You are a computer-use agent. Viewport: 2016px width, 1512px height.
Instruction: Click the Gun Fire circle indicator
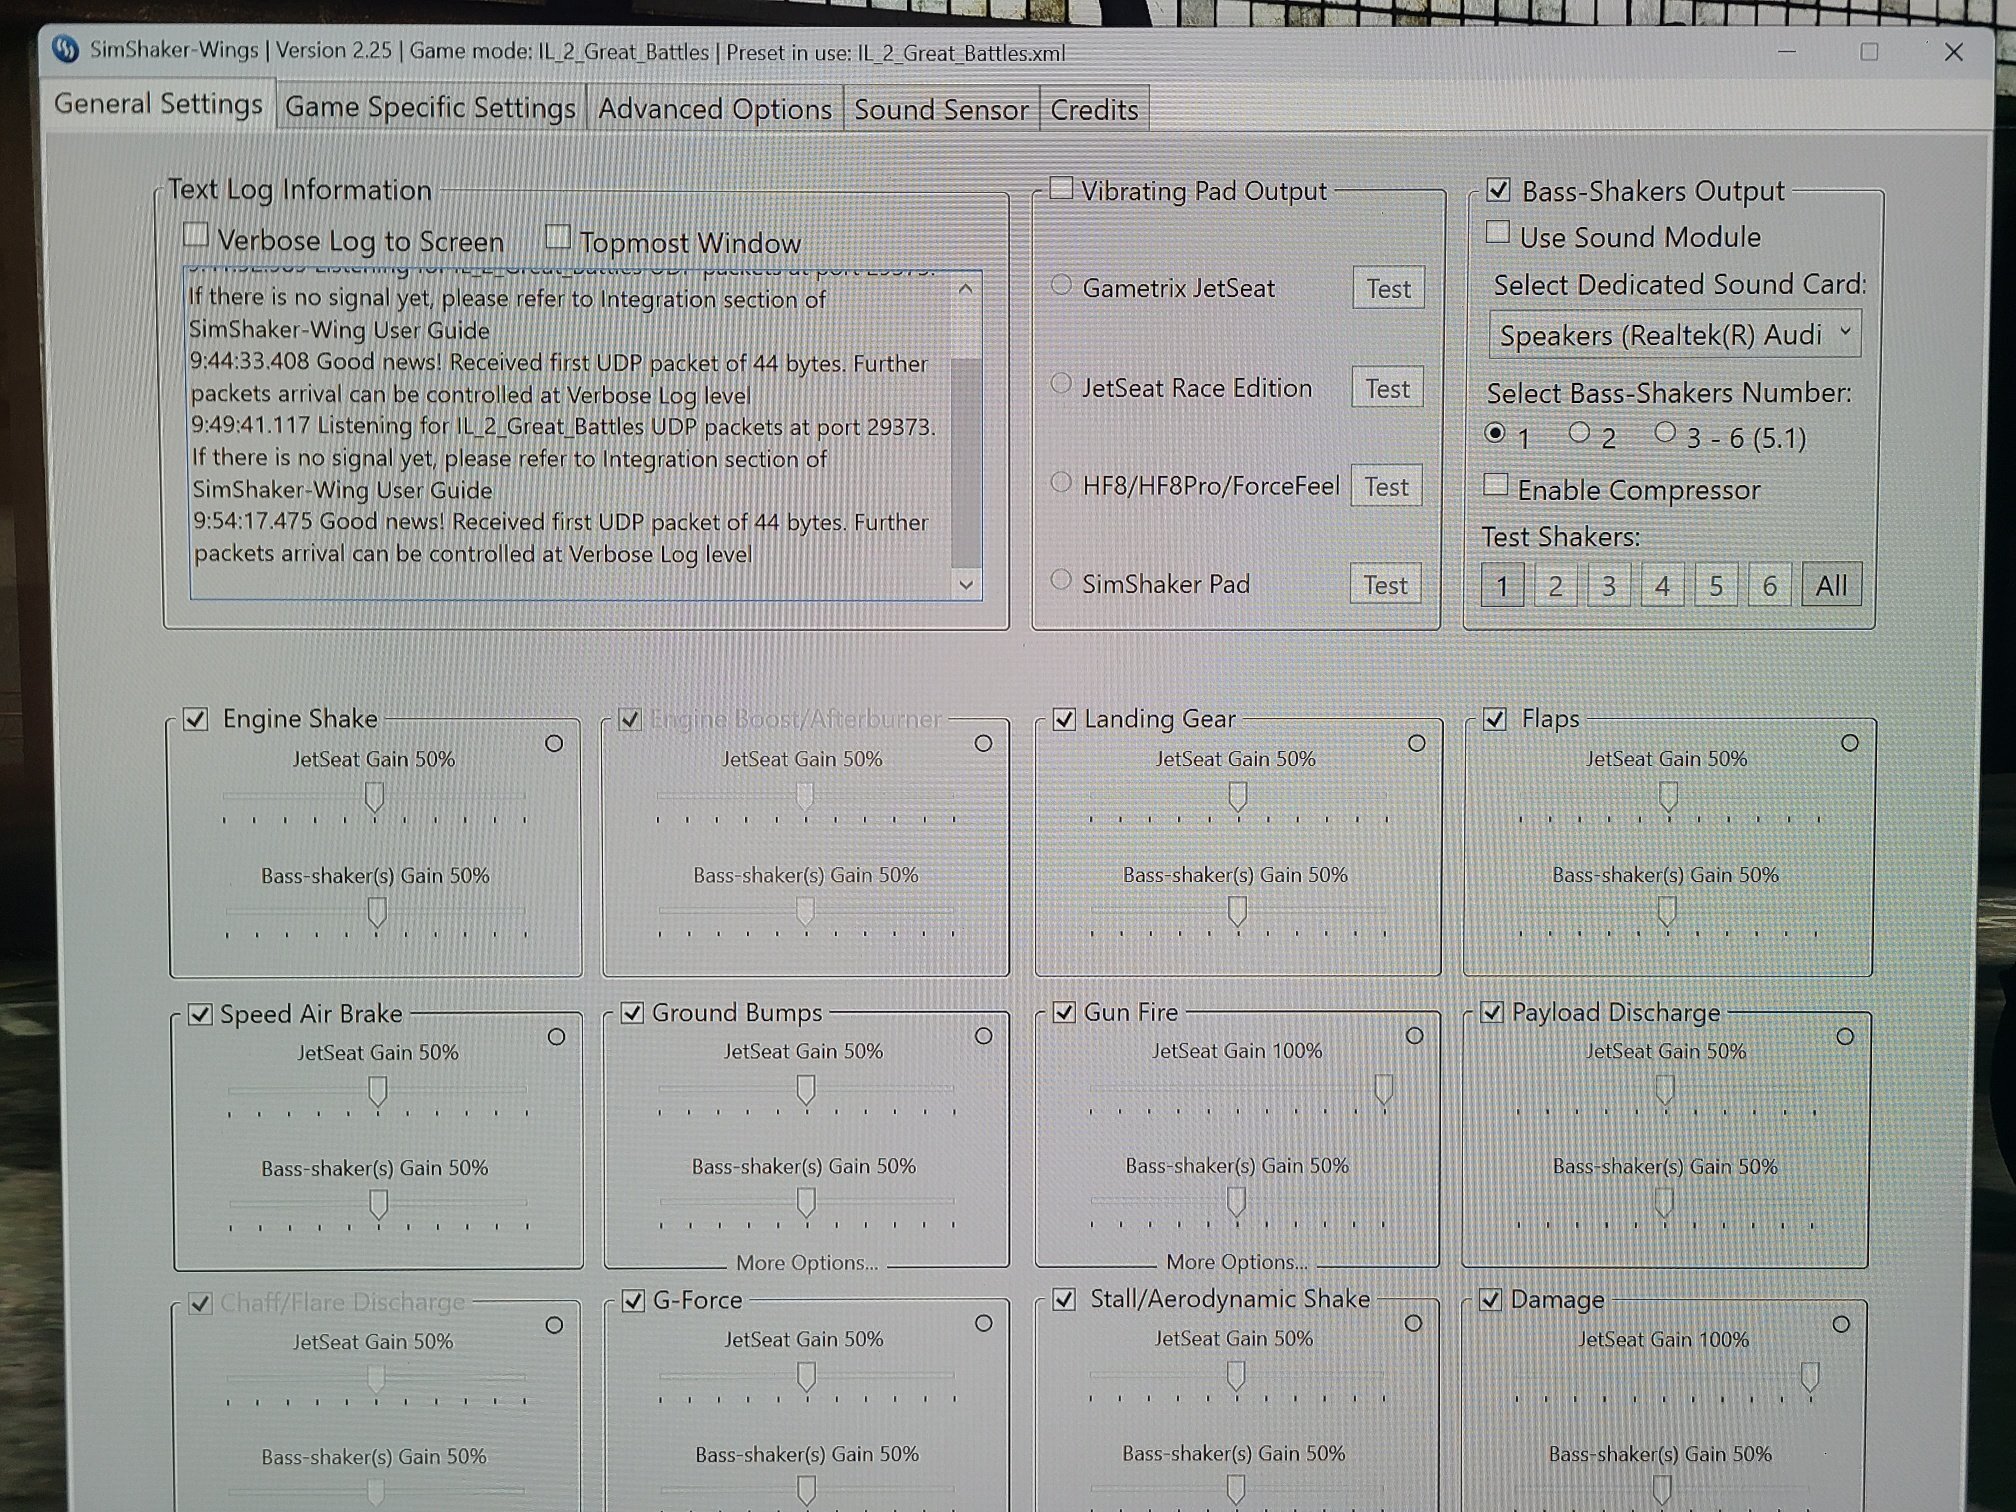tap(1414, 1036)
